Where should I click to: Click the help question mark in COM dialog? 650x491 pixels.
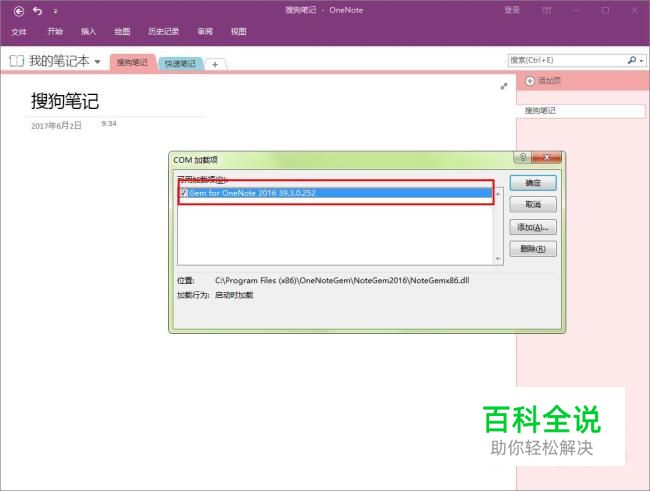pos(522,157)
